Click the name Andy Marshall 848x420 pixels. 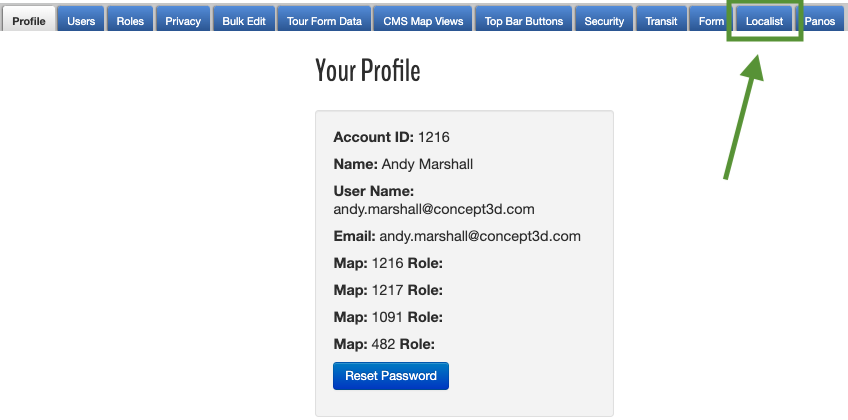427,164
